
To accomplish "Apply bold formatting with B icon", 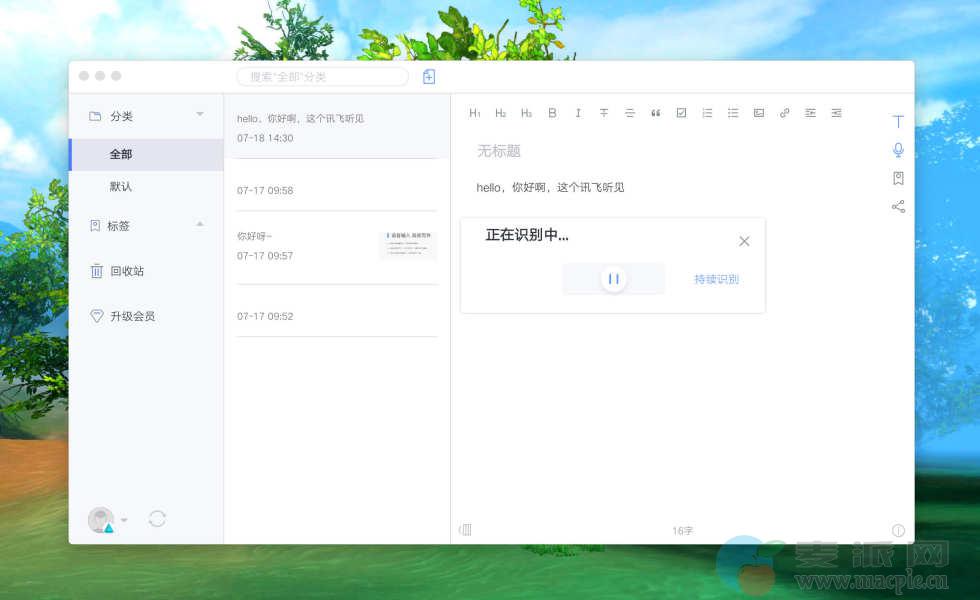I will point(552,113).
